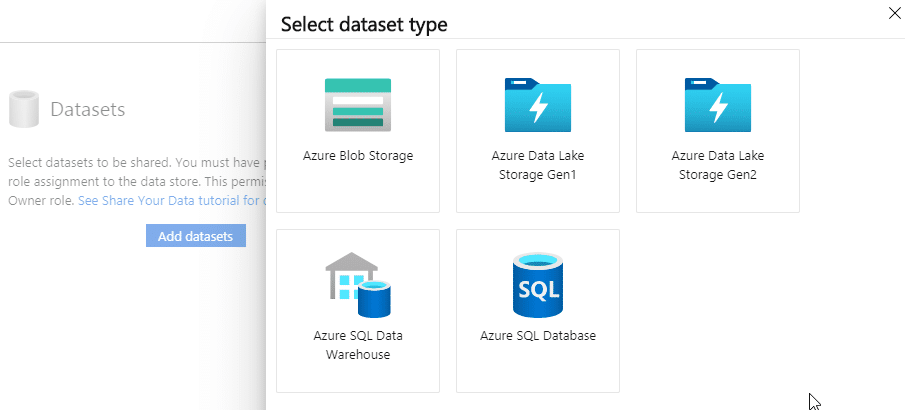This screenshot has width=905, height=410.
Task: Click the 'Azure Data Lake Storage Gen2' label
Action: [x=718, y=165]
